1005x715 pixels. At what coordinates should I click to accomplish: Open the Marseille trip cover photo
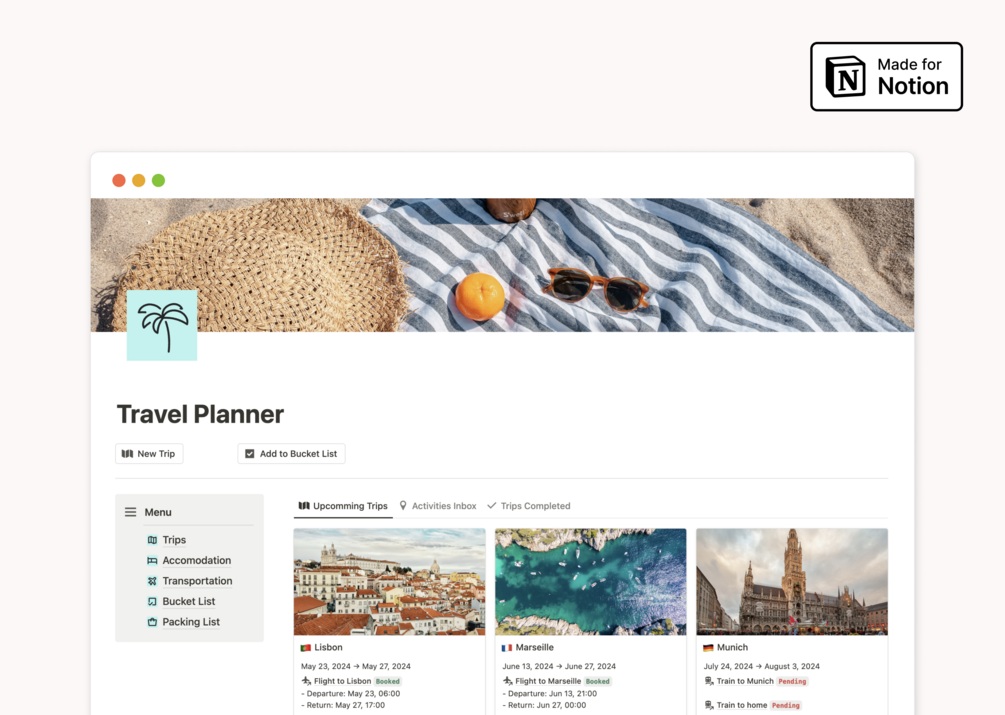point(590,582)
